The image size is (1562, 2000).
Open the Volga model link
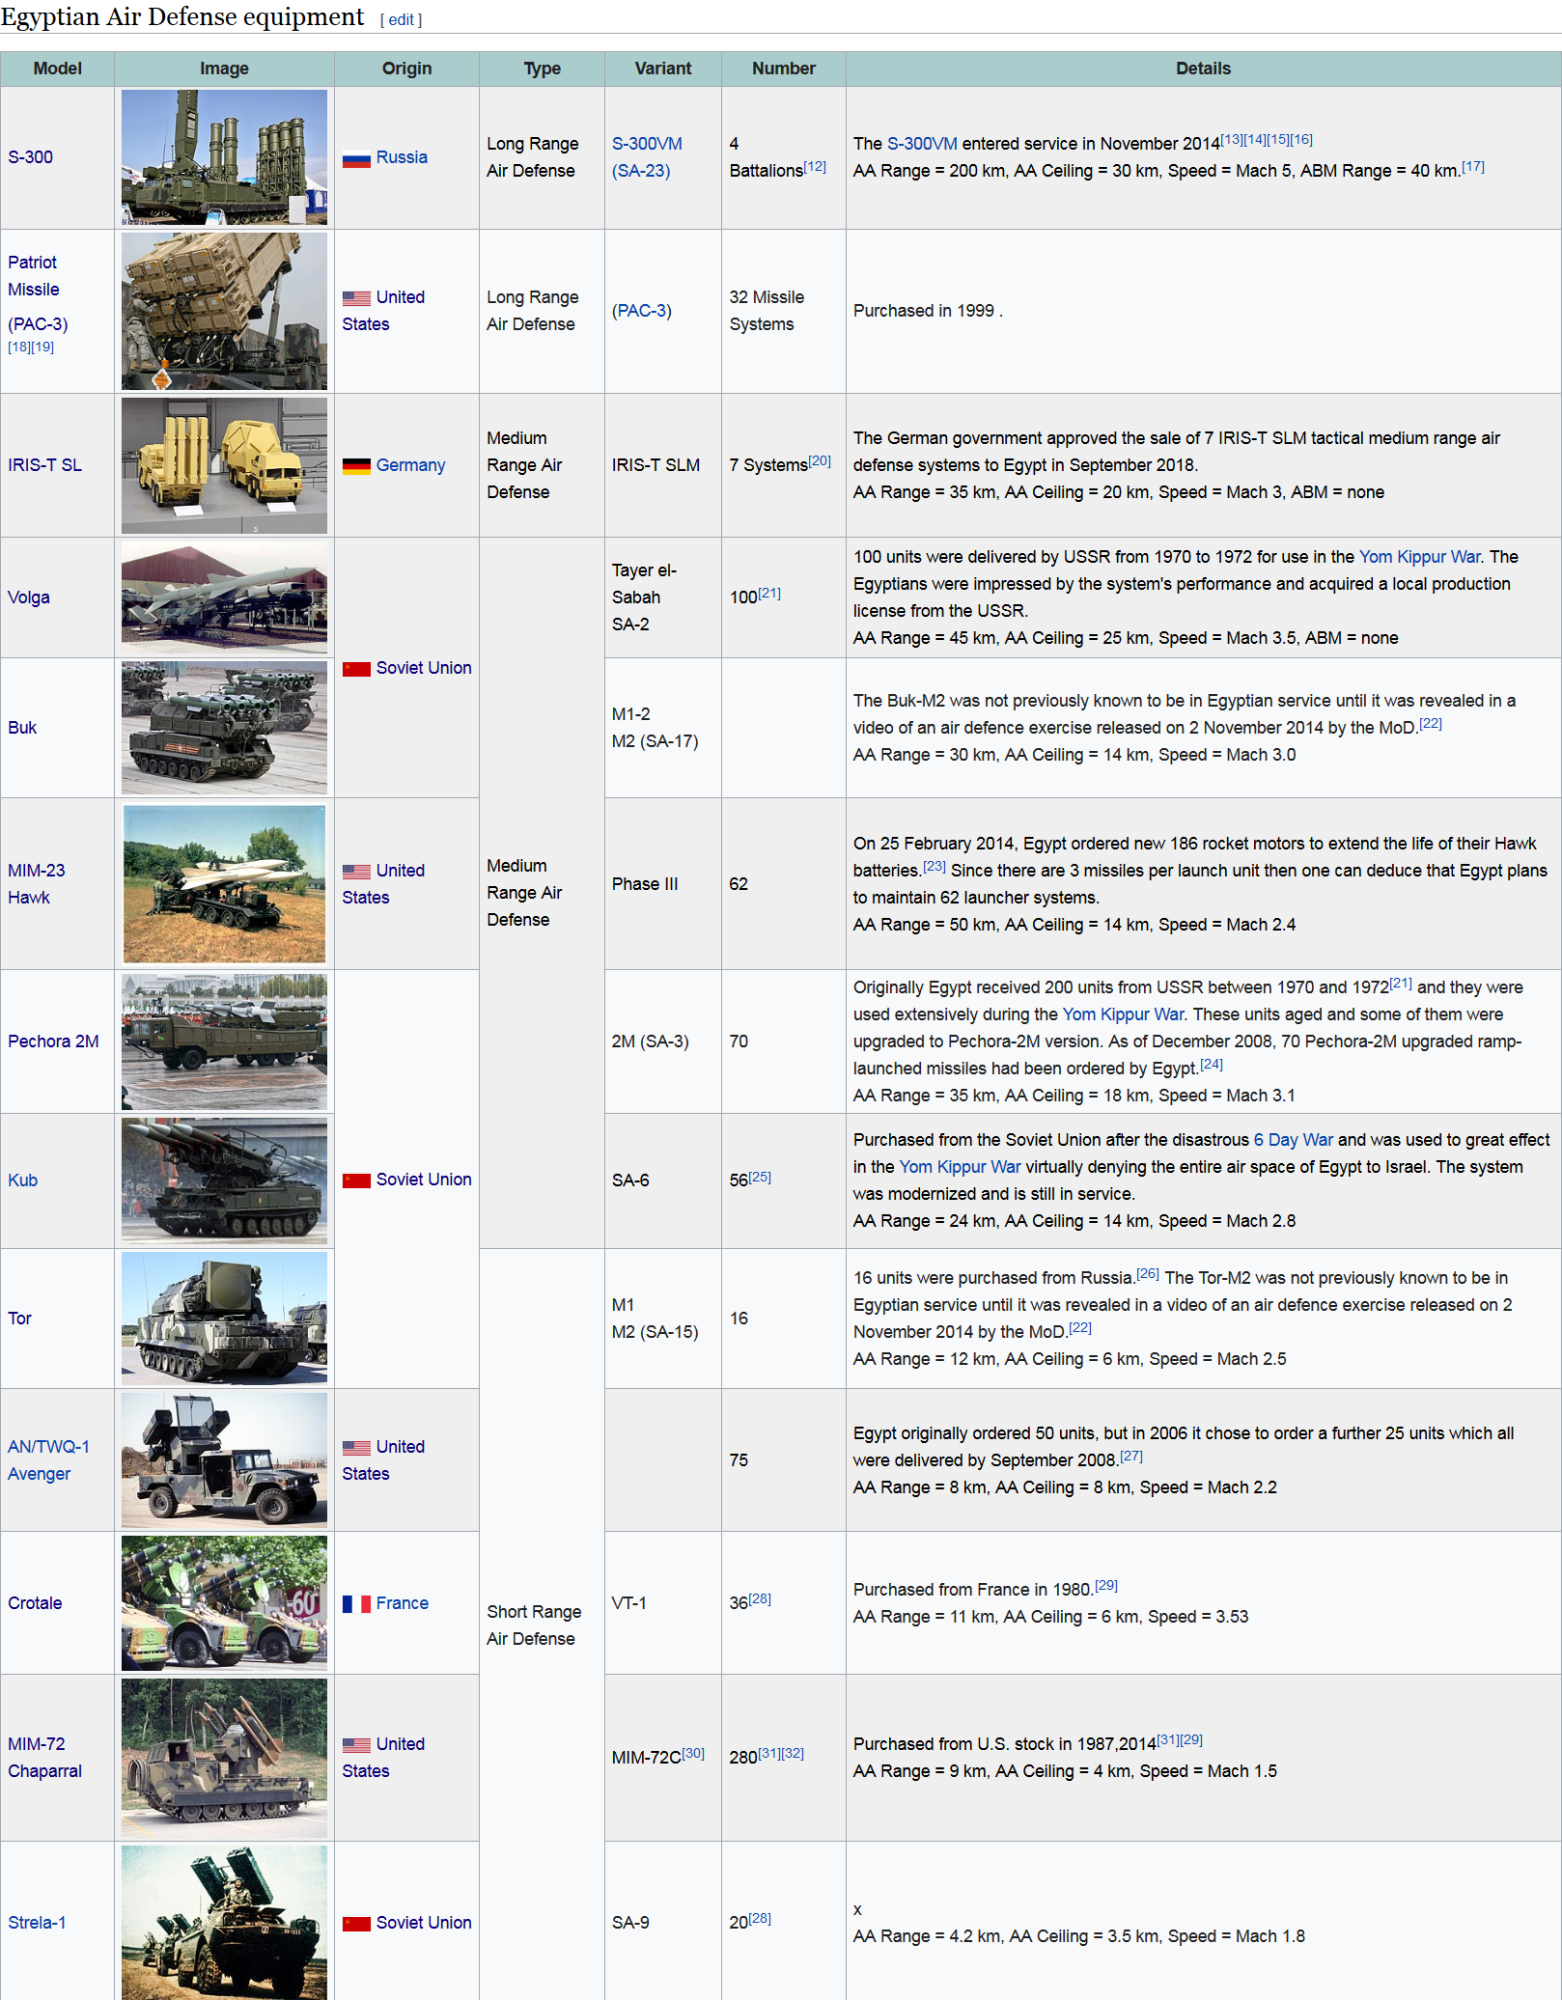point(29,598)
